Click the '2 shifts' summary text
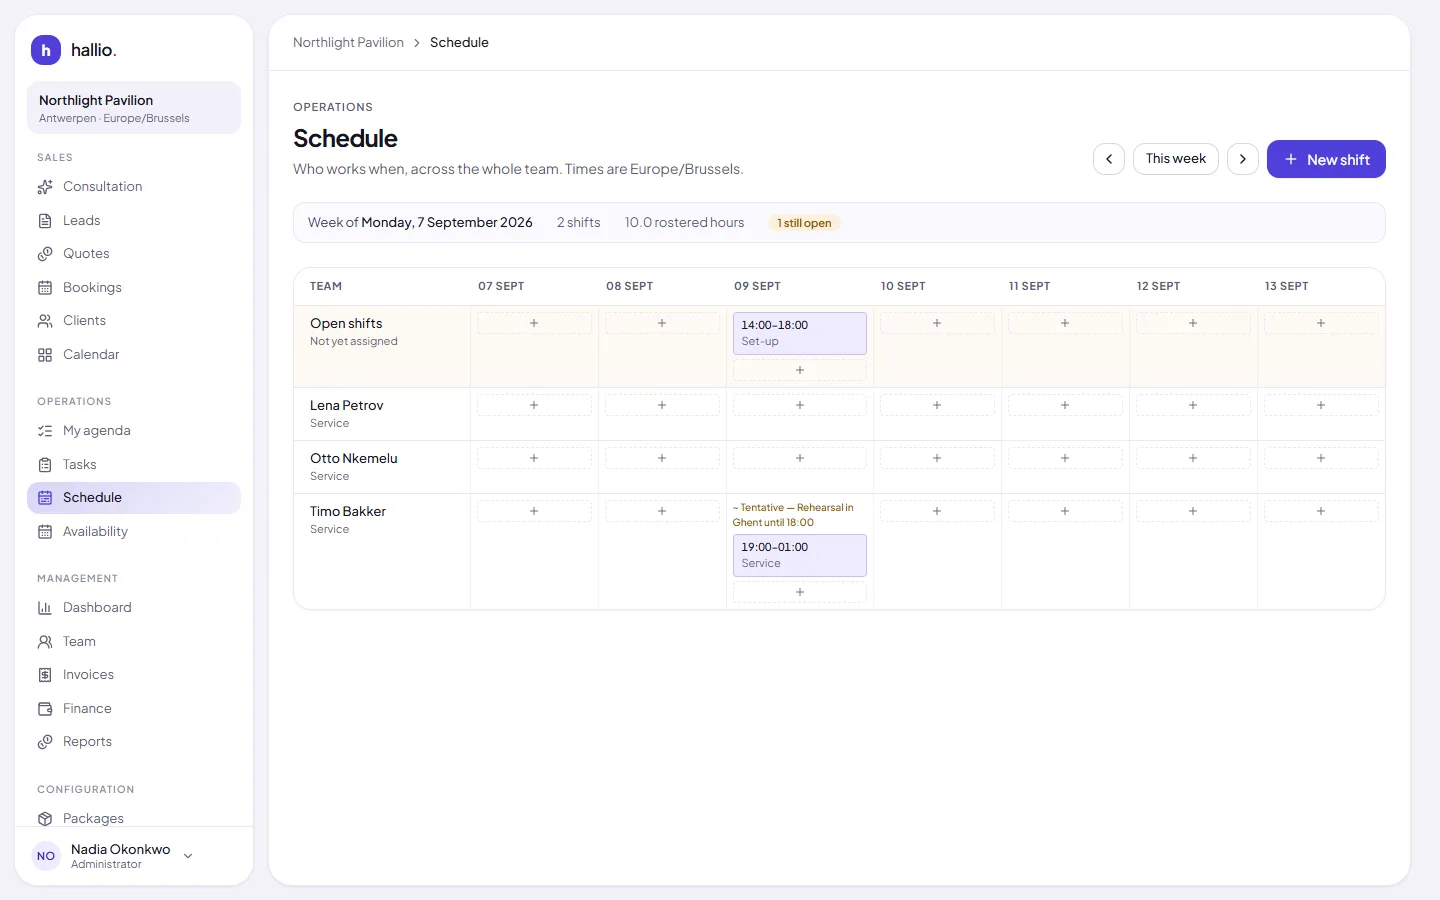Viewport: 1440px width, 900px height. 579,222
